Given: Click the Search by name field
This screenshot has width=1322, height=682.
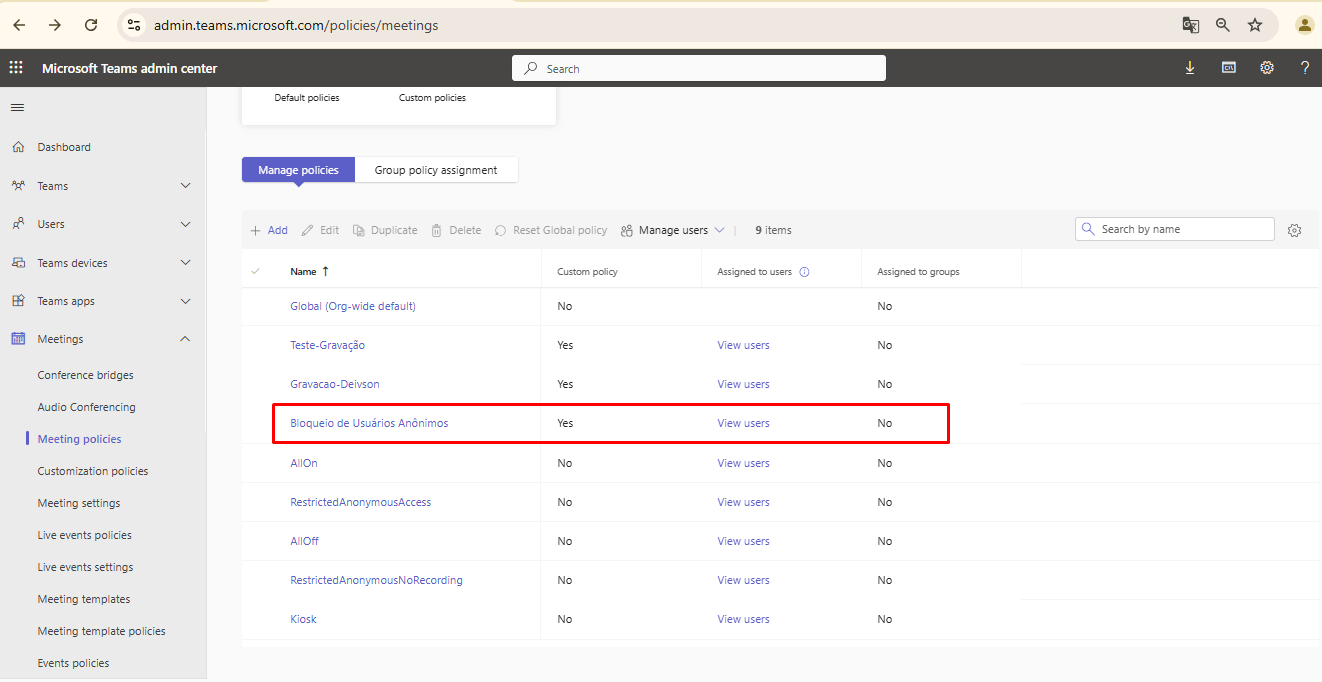Looking at the screenshot, I should coord(1175,229).
